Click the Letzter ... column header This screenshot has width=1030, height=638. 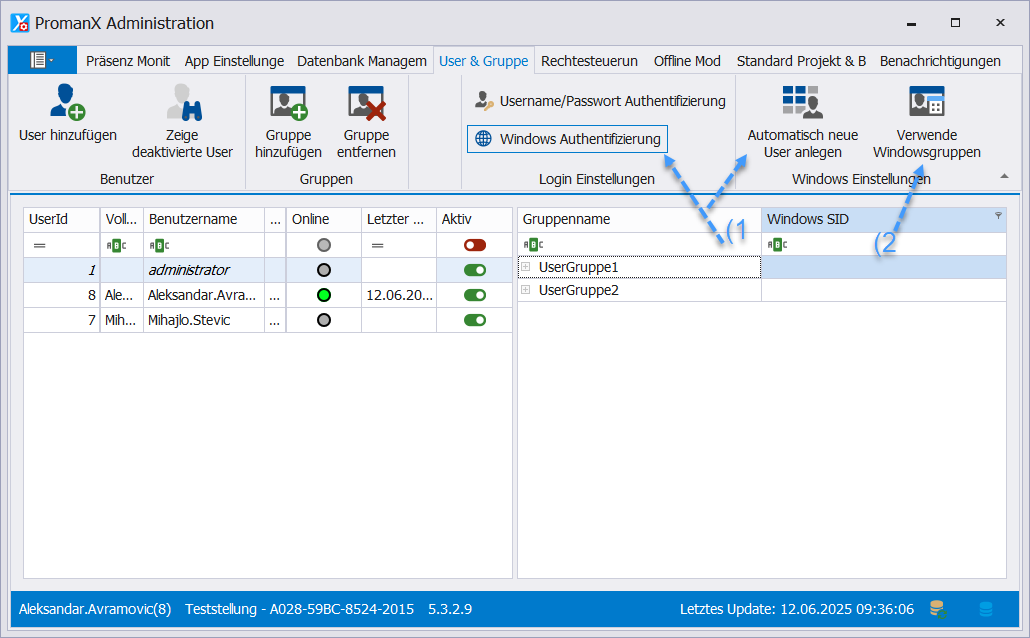(399, 219)
